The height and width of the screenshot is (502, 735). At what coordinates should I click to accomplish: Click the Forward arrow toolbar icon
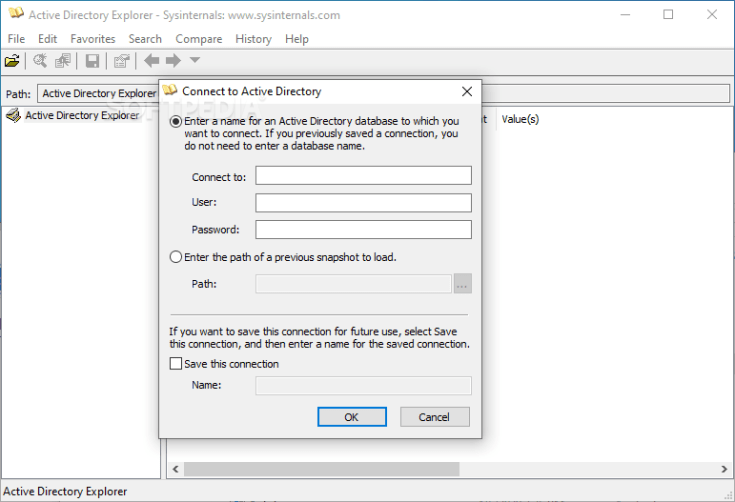coord(173,60)
